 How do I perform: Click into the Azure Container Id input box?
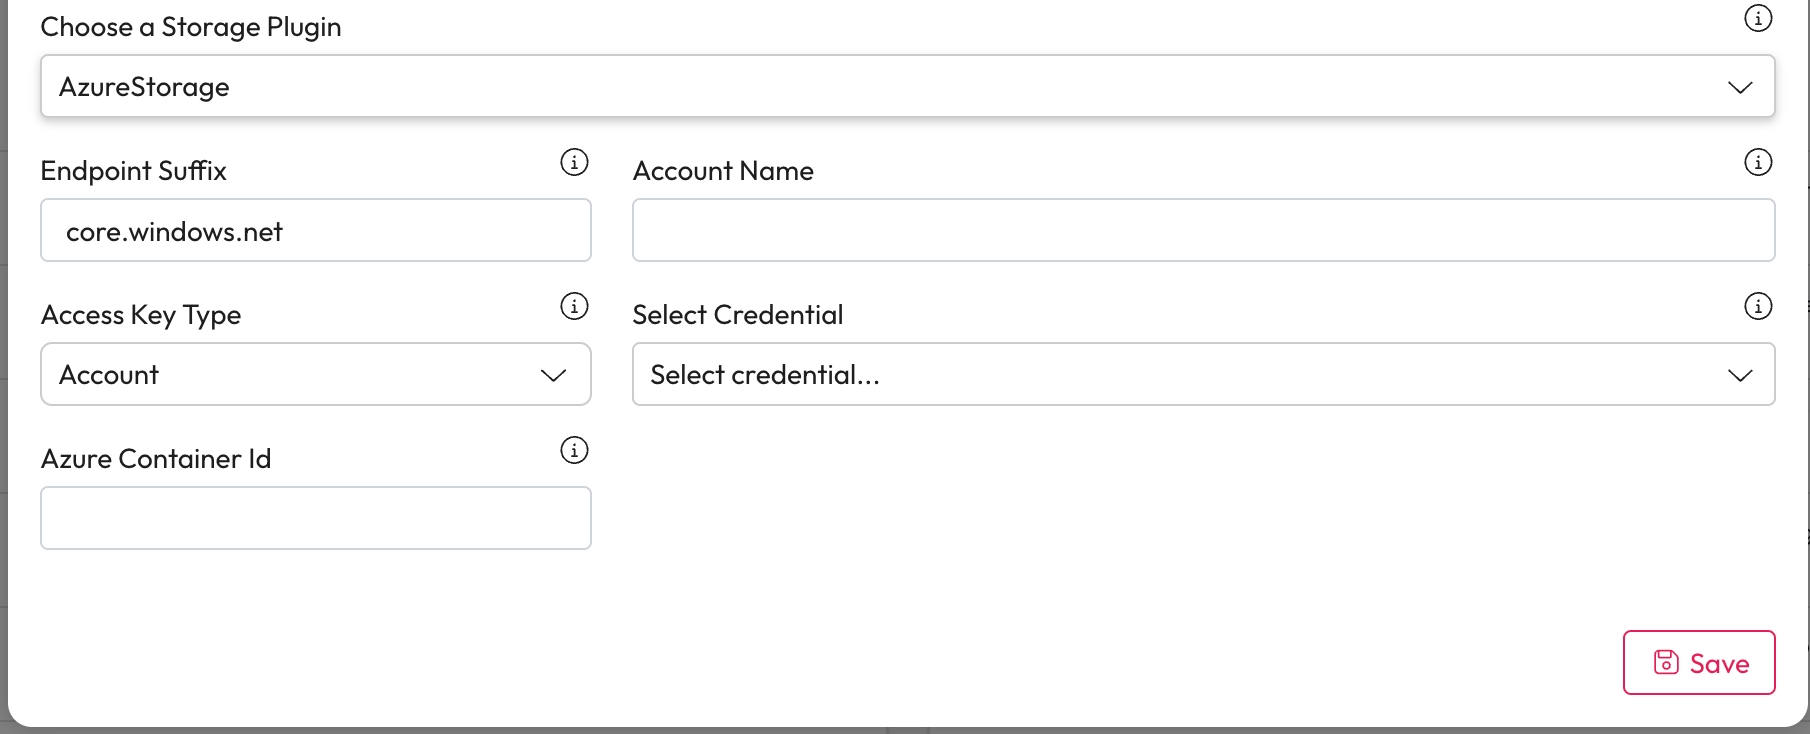(315, 518)
